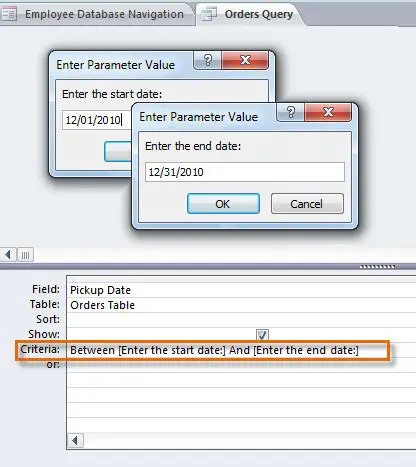Image resolution: width=416 pixels, height=467 pixels.
Task: Open help in the end date dialog
Action: click(291, 112)
